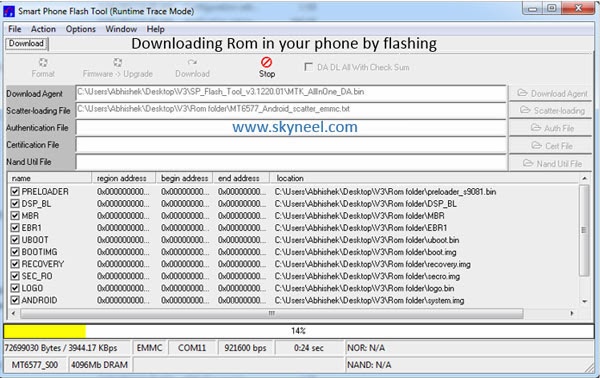600x378 pixels.
Task: Select the Format toolbar icon
Action: (43, 62)
